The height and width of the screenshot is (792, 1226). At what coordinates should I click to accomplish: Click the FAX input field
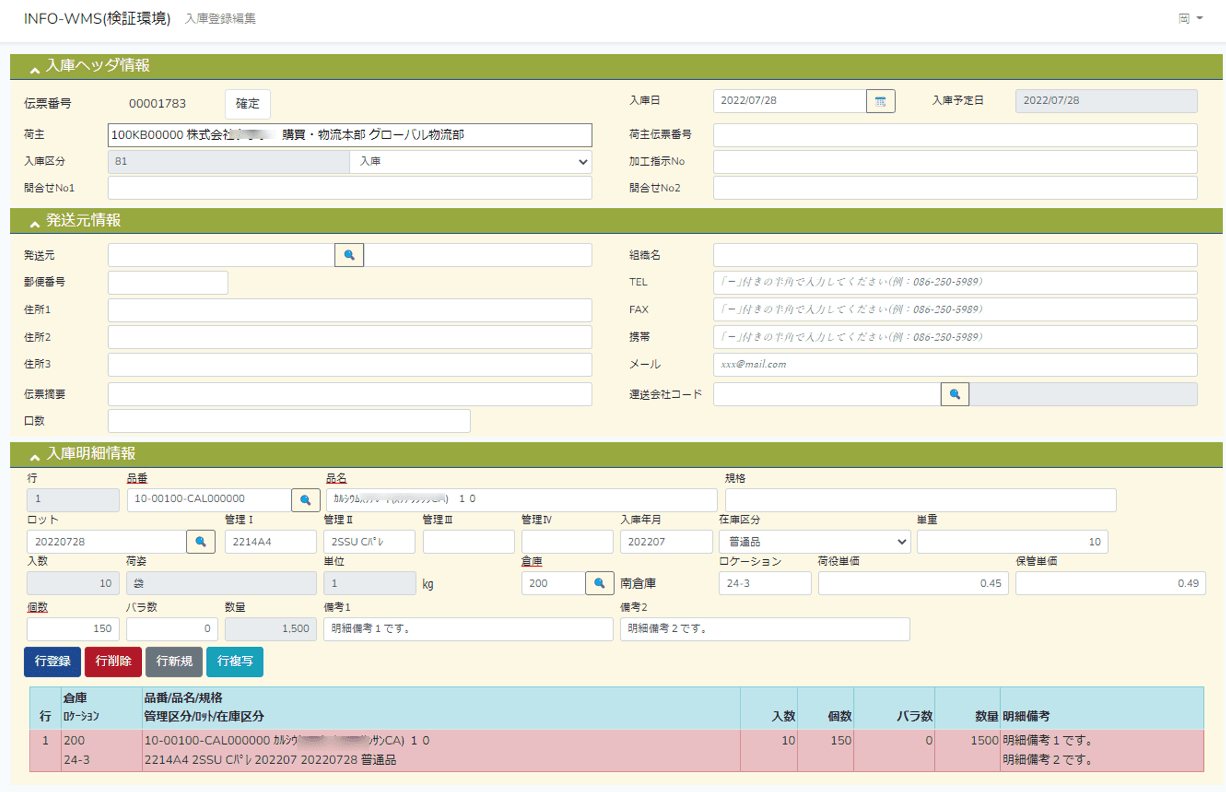click(955, 310)
